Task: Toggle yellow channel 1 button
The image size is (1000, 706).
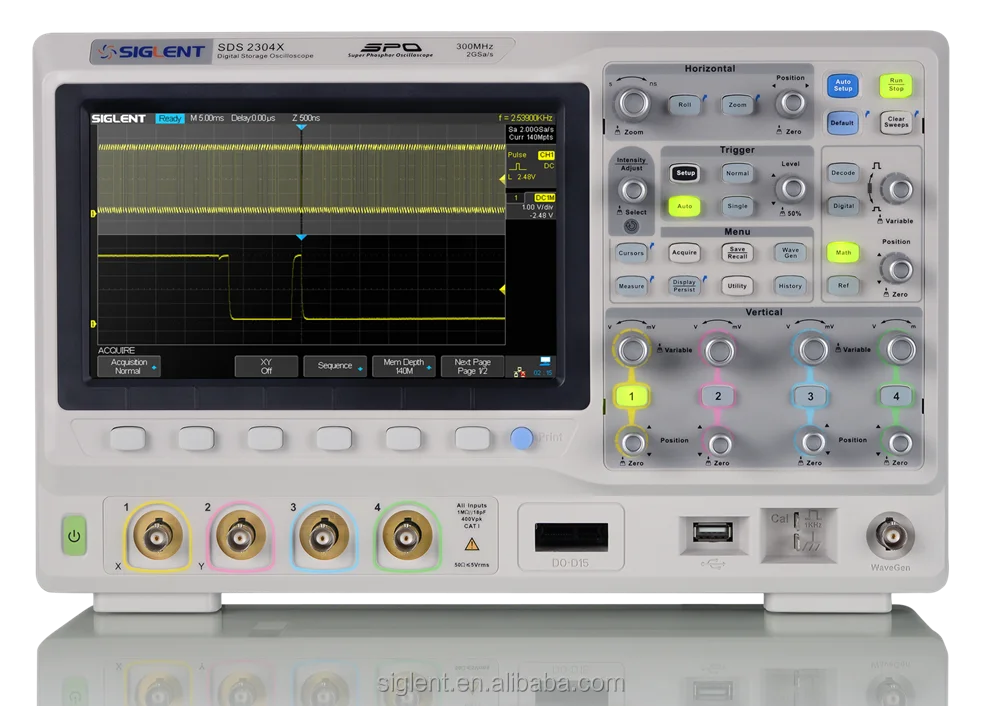Action: pyautogui.click(x=631, y=396)
